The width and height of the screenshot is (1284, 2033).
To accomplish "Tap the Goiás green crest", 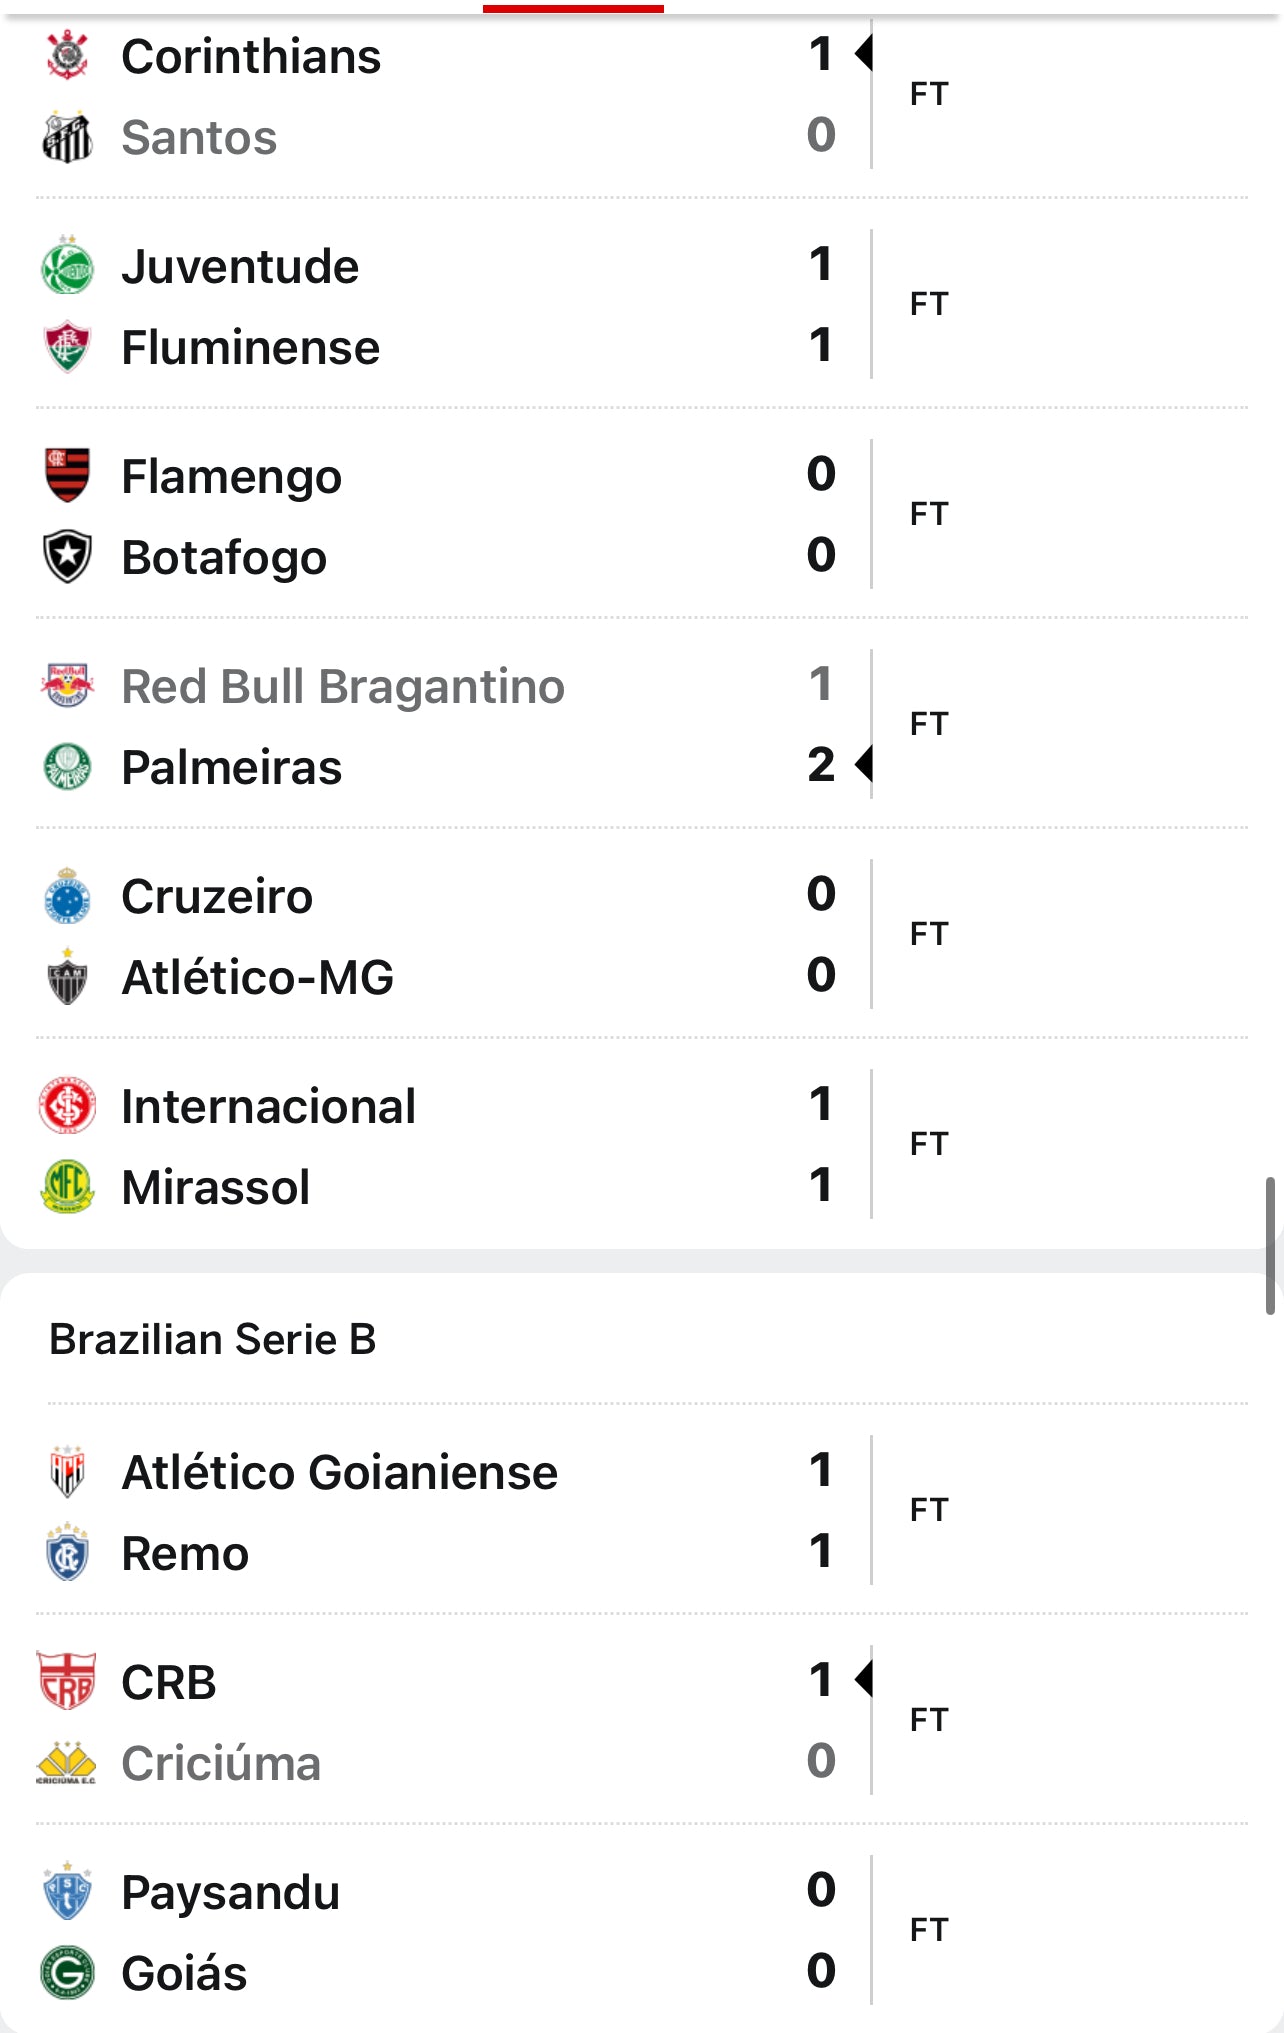I will point(67,1973).
